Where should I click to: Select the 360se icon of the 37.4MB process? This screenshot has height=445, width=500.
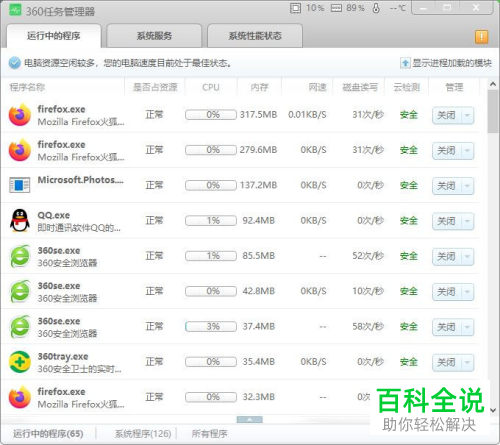click(x=20, y=327)
